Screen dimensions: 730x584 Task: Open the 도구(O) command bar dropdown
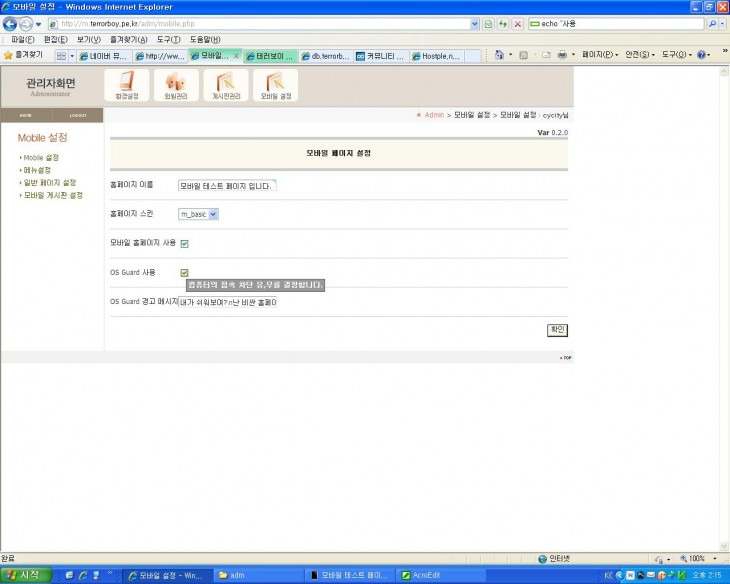(x=677, y=55)
